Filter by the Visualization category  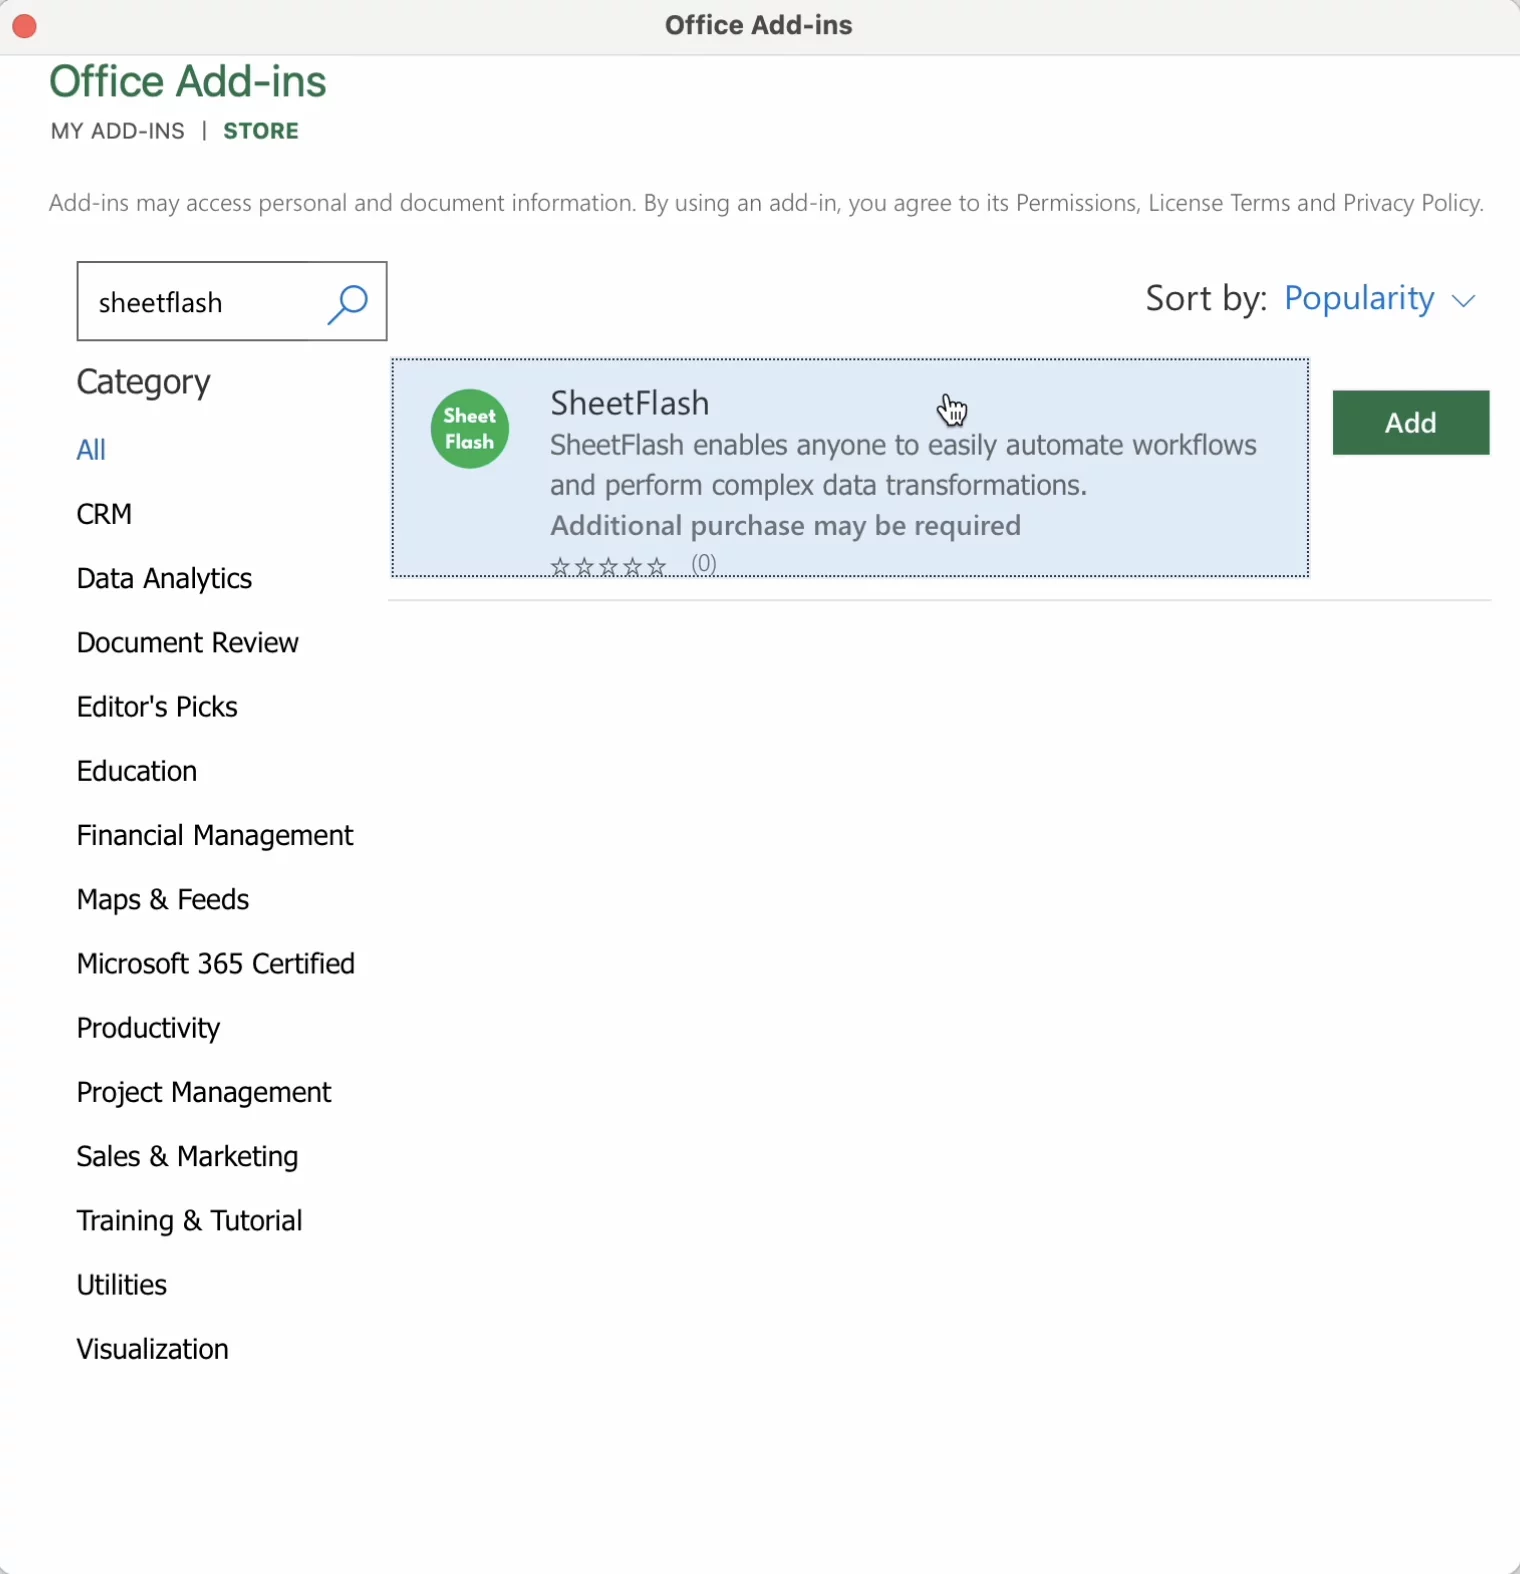(152, 1349)
